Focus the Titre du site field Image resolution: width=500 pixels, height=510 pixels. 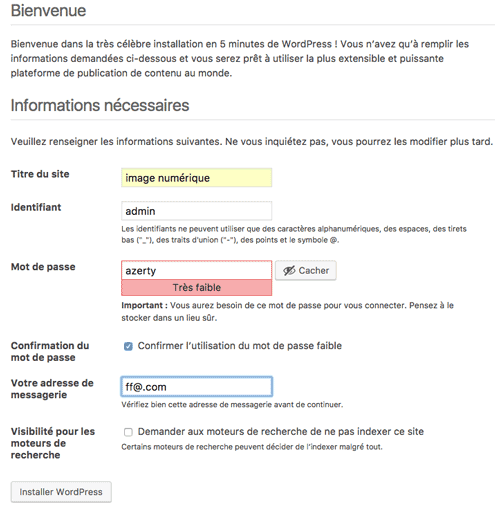[196, 178]
